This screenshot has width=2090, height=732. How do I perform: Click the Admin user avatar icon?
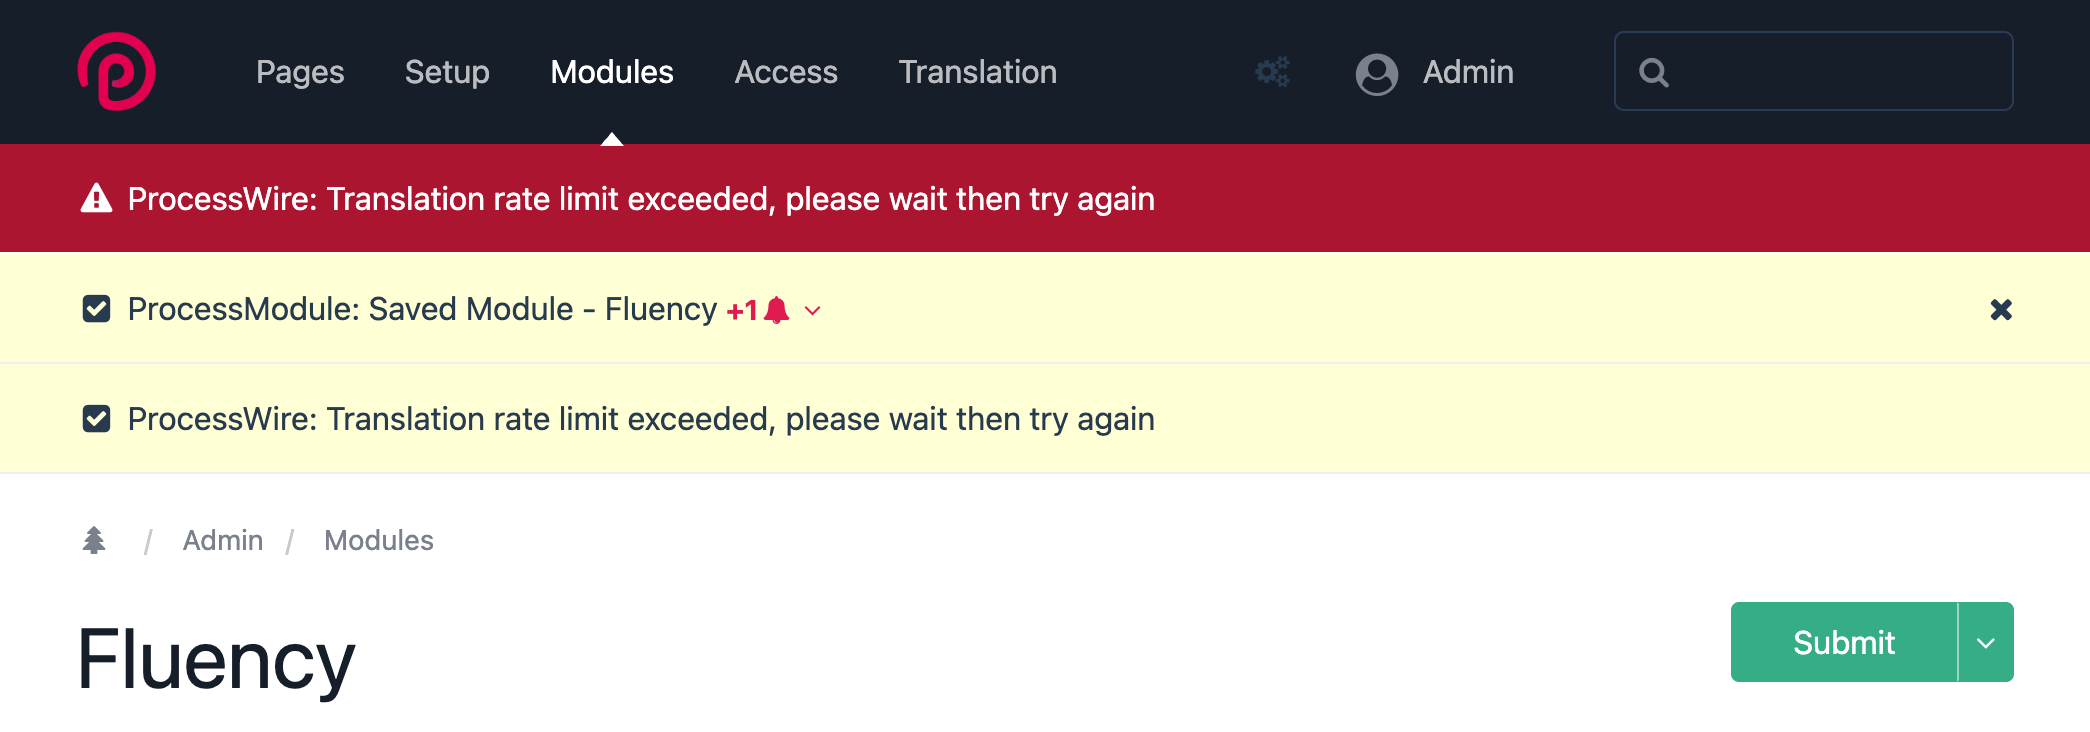(x=1376, y=73)
